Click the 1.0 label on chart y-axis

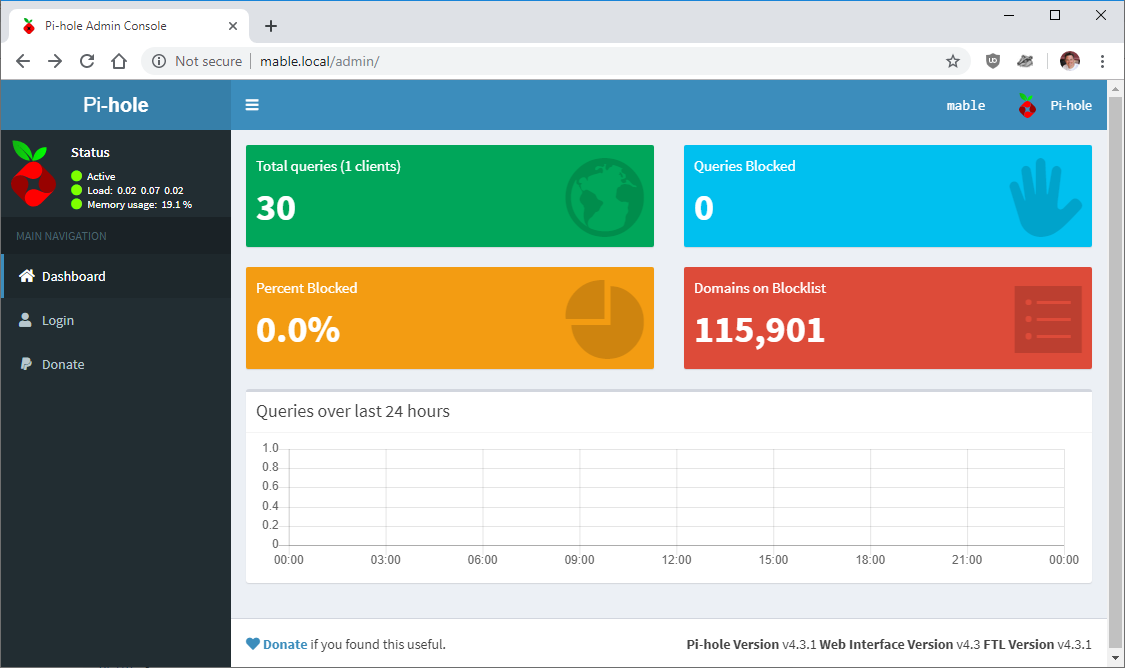270,448
